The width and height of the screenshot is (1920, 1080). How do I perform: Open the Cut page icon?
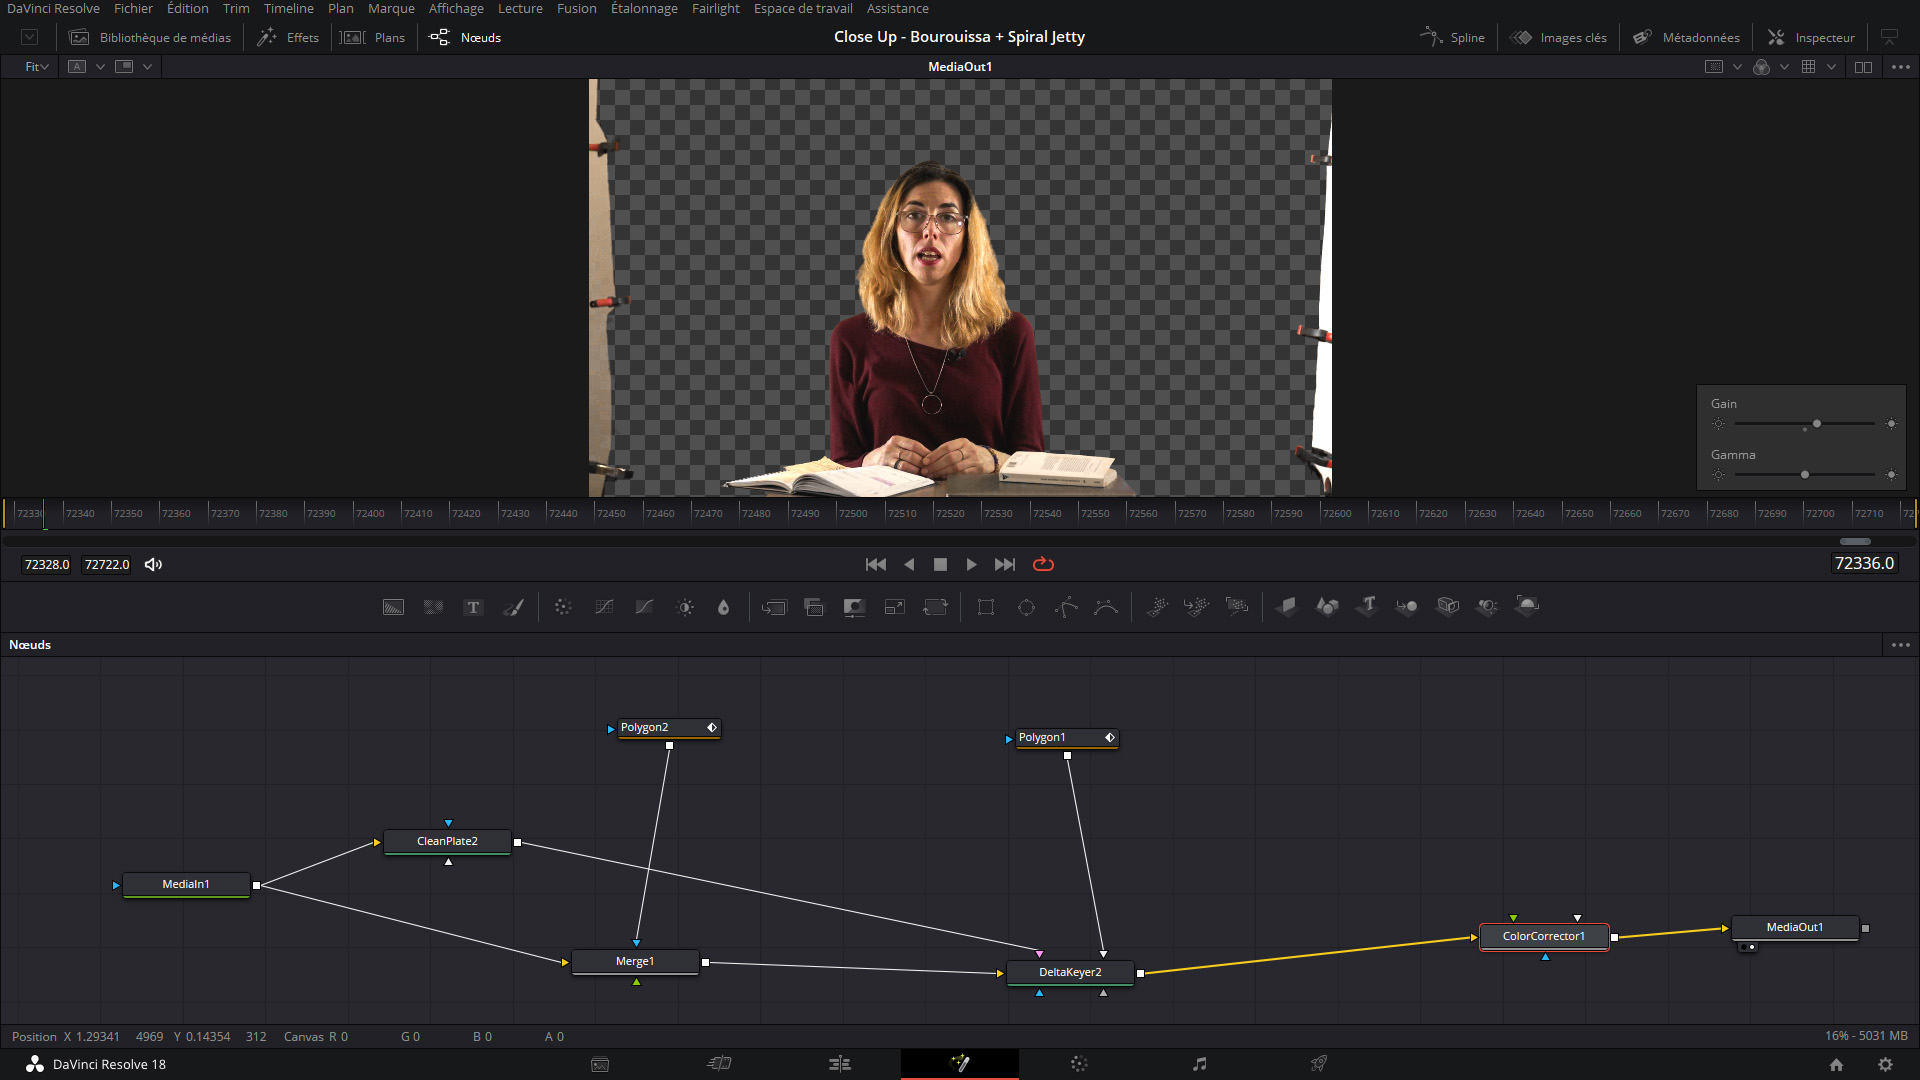click(x=720, y=1064)
